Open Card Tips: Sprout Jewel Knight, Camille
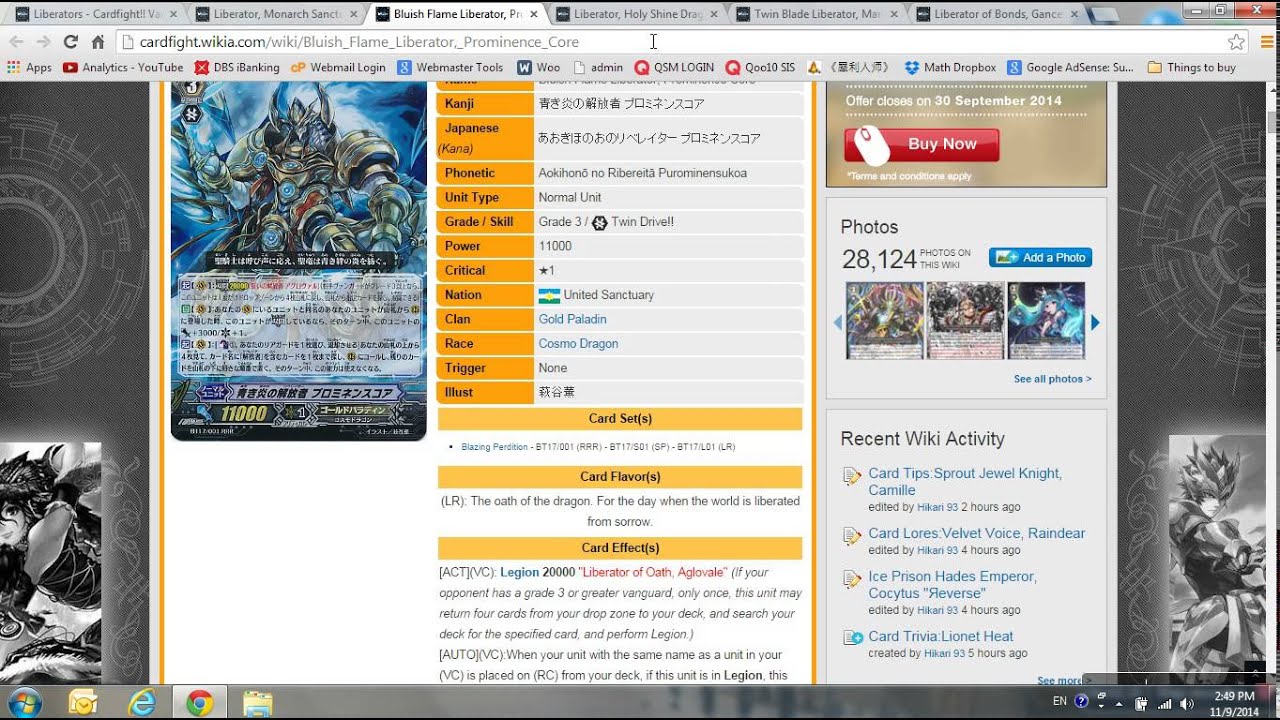 pos(965,481)
